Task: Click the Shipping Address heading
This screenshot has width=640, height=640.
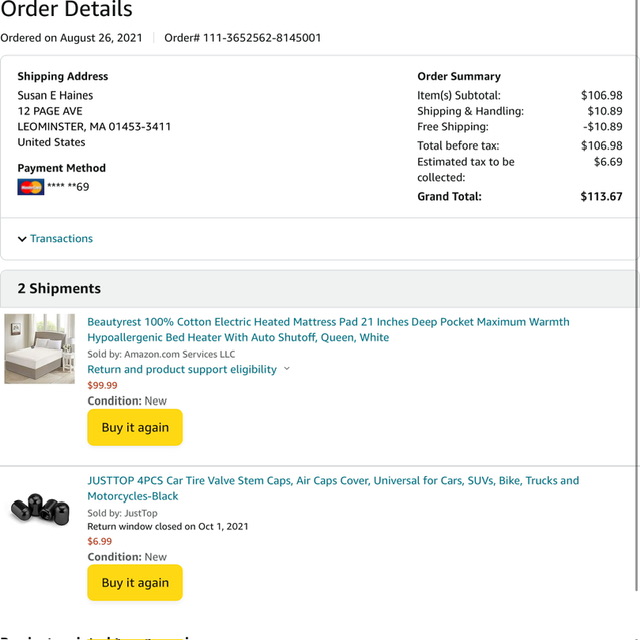Action: coord(63,76)
